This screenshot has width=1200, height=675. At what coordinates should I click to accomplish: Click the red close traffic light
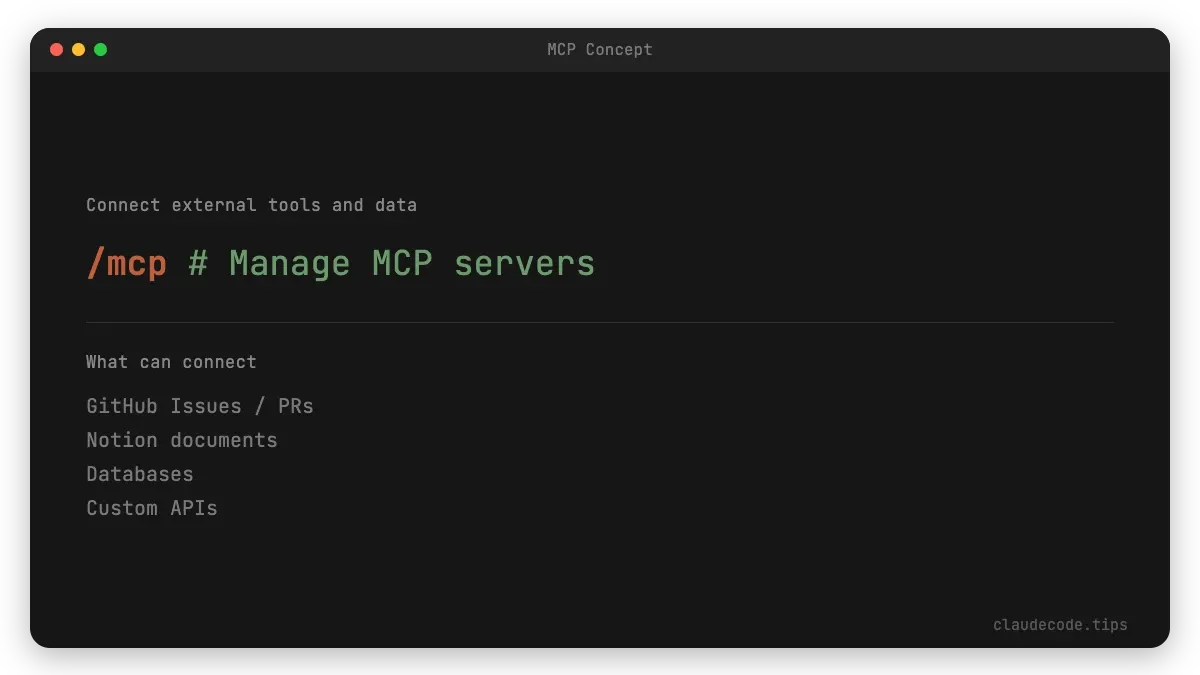click(x=56, y=48)
